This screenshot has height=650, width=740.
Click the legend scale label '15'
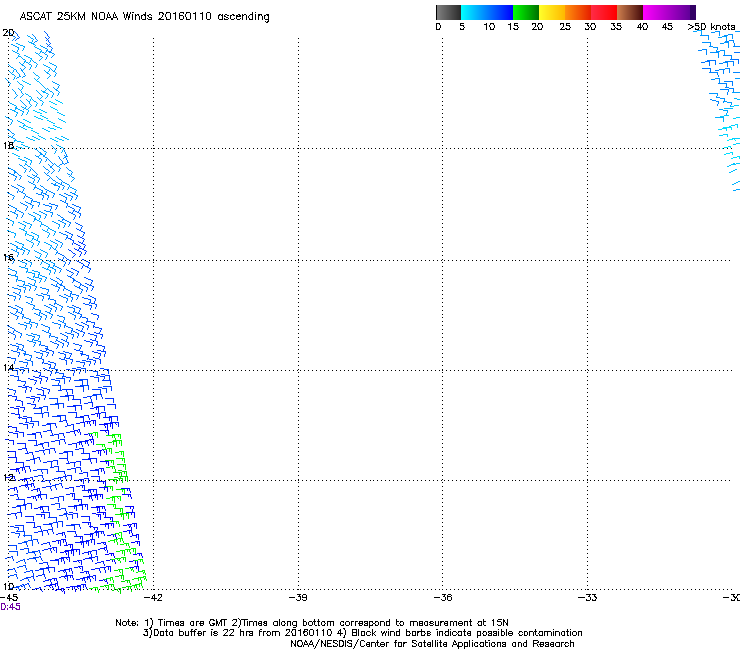click(x=513, y=27)
